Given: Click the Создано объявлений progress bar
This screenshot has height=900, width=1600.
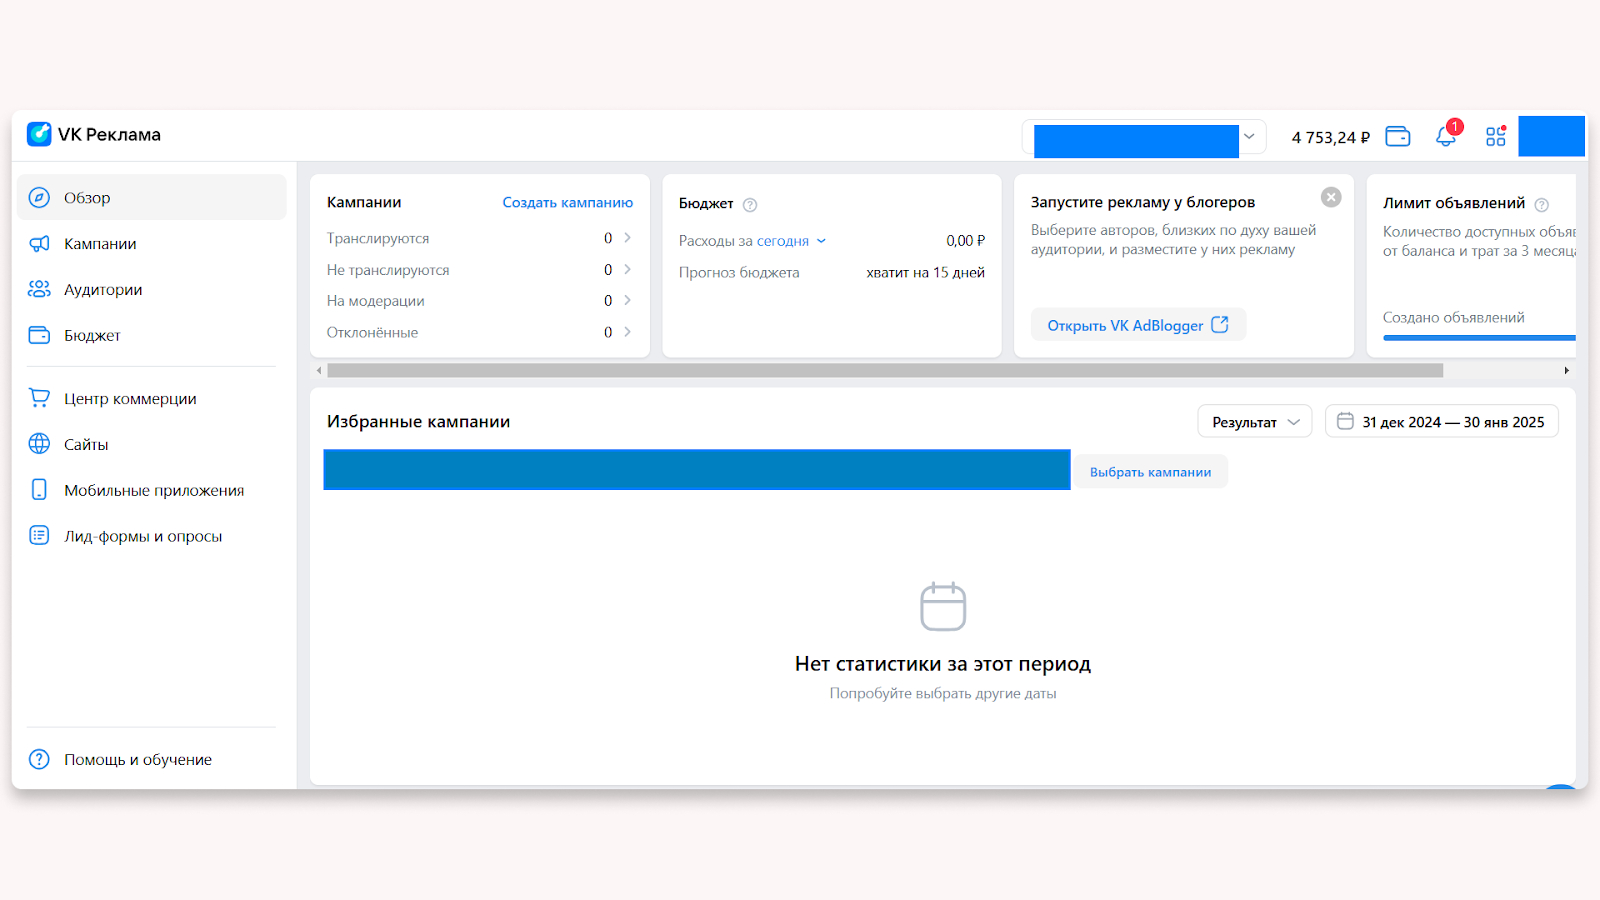Looking at the screenshot, I should (1479, 338).
